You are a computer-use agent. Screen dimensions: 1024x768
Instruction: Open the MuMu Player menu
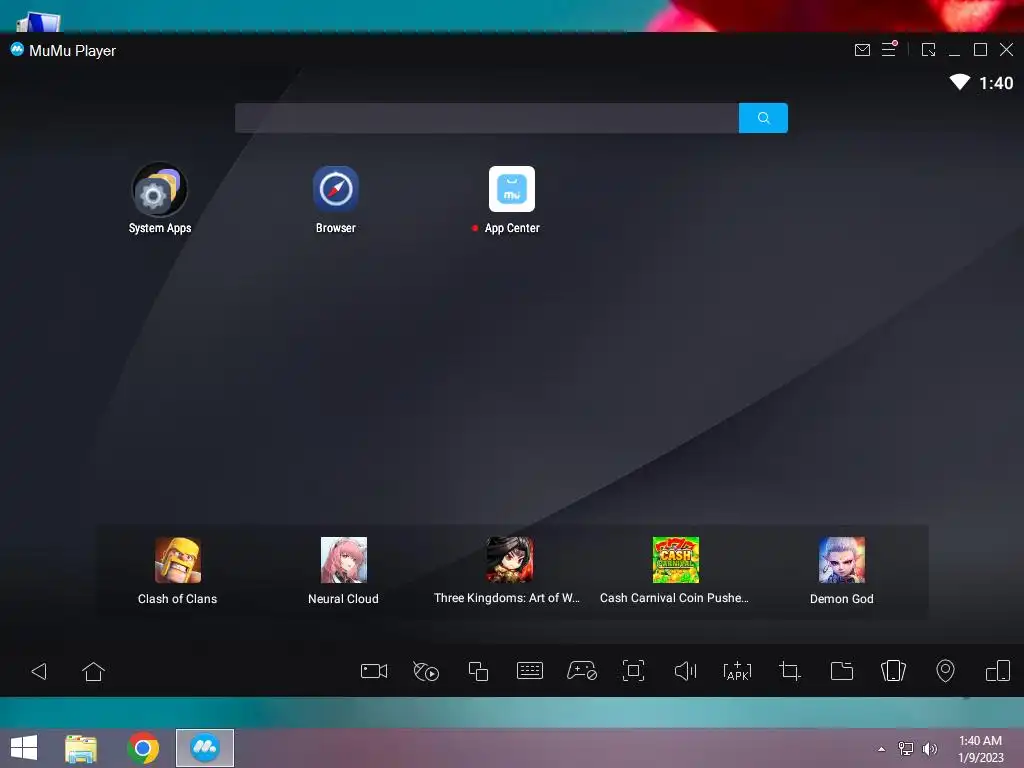click(x=889, y=49)
